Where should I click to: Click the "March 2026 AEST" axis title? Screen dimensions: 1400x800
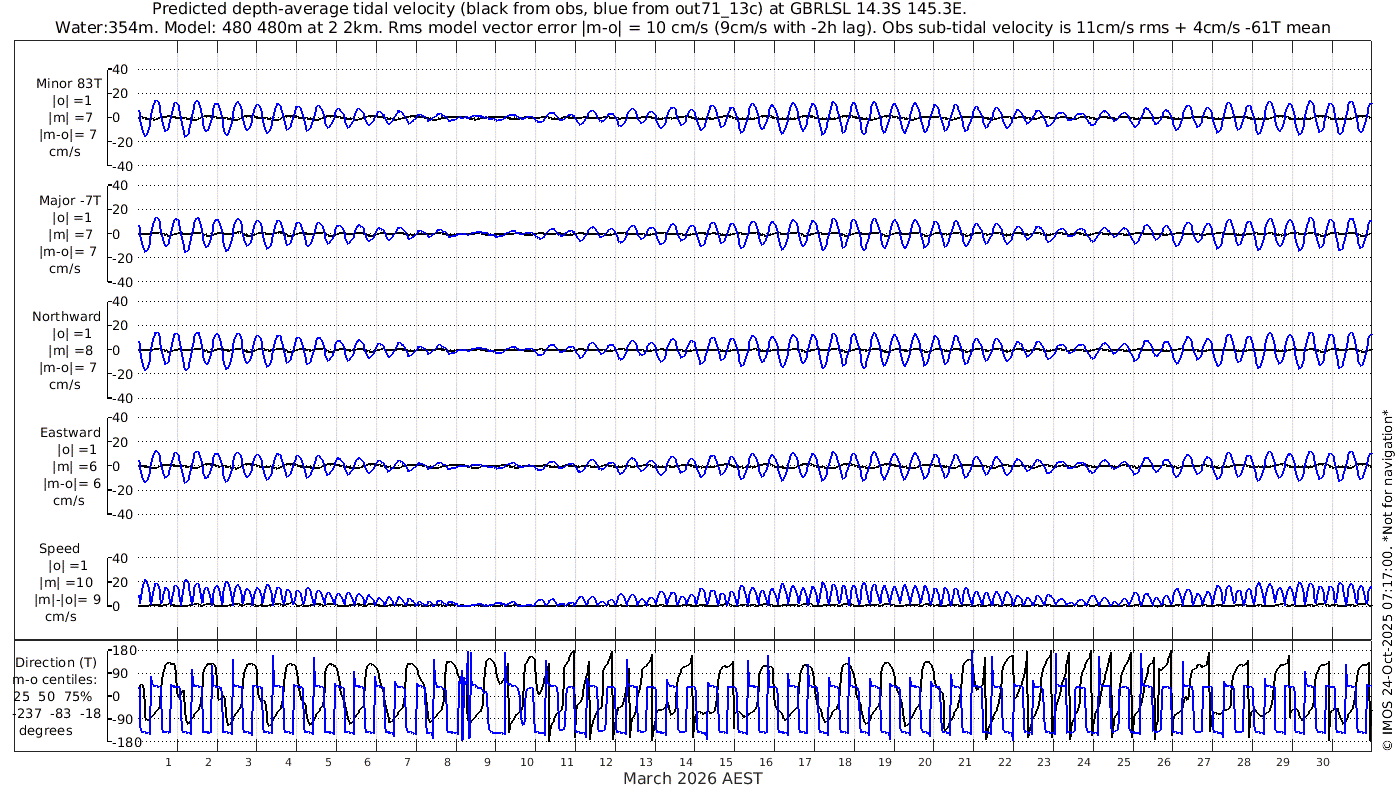[693, 779]
